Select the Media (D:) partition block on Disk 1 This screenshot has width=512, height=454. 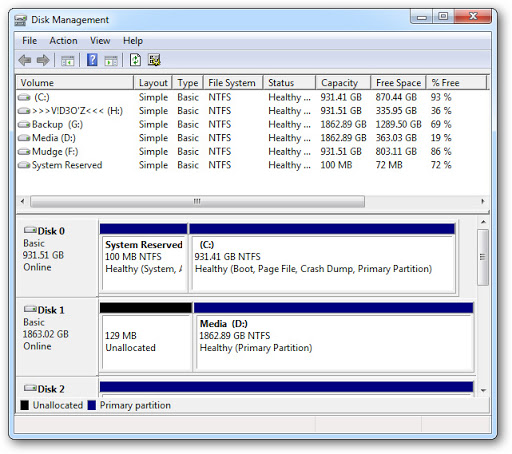pyautogui.click(x=334, y=337)
